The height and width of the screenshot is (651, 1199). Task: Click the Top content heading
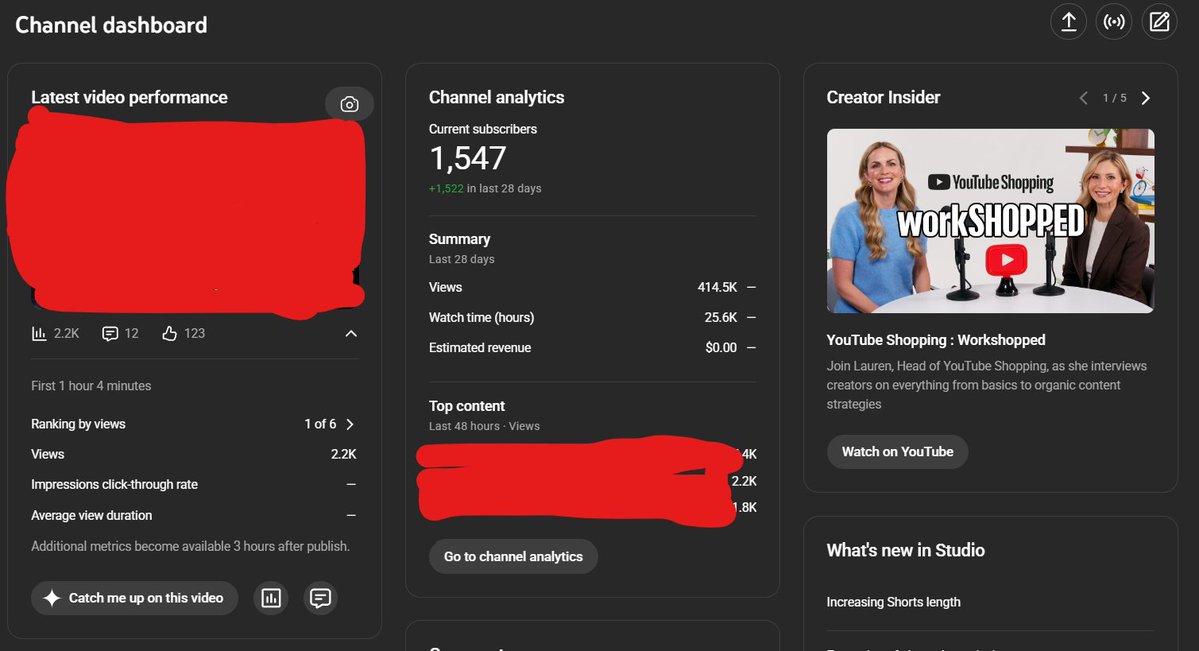point(466,406)
